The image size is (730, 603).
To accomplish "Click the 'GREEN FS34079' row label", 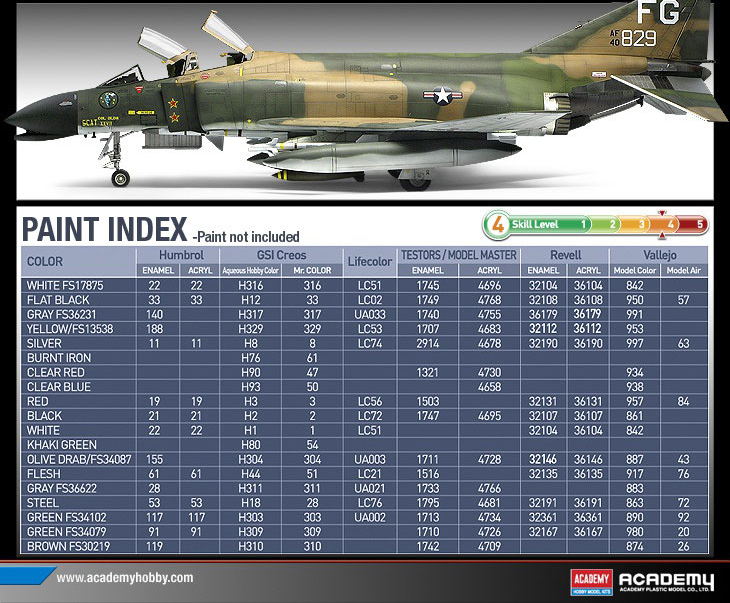I will point(67,532).
